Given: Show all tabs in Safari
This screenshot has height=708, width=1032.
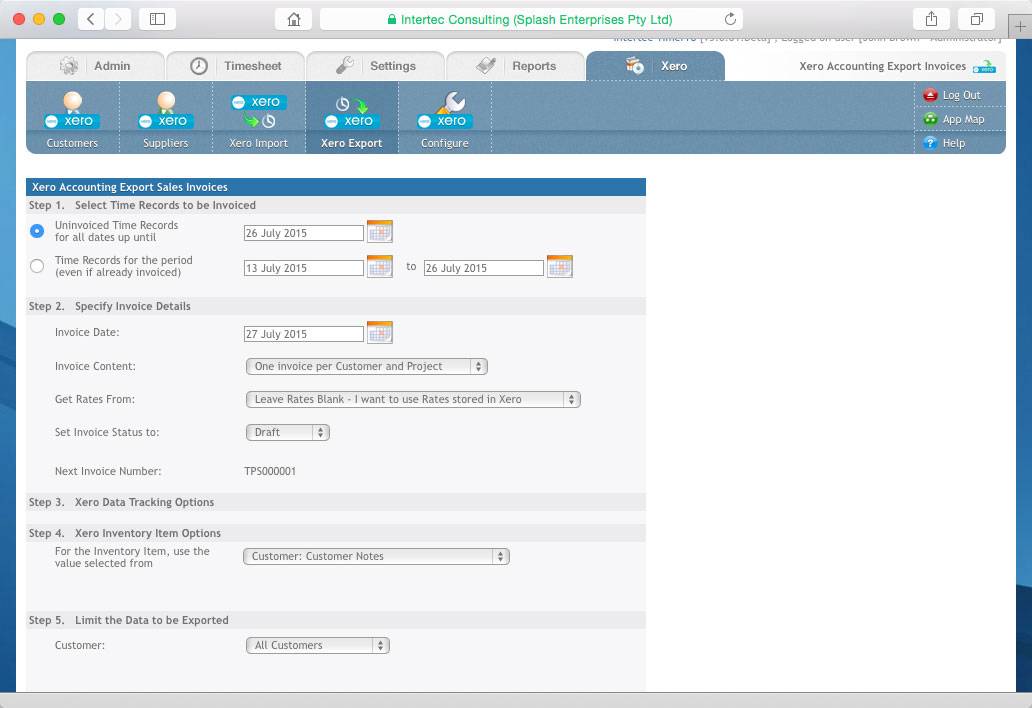Looking at the screenshot, I should click(977, 19).
